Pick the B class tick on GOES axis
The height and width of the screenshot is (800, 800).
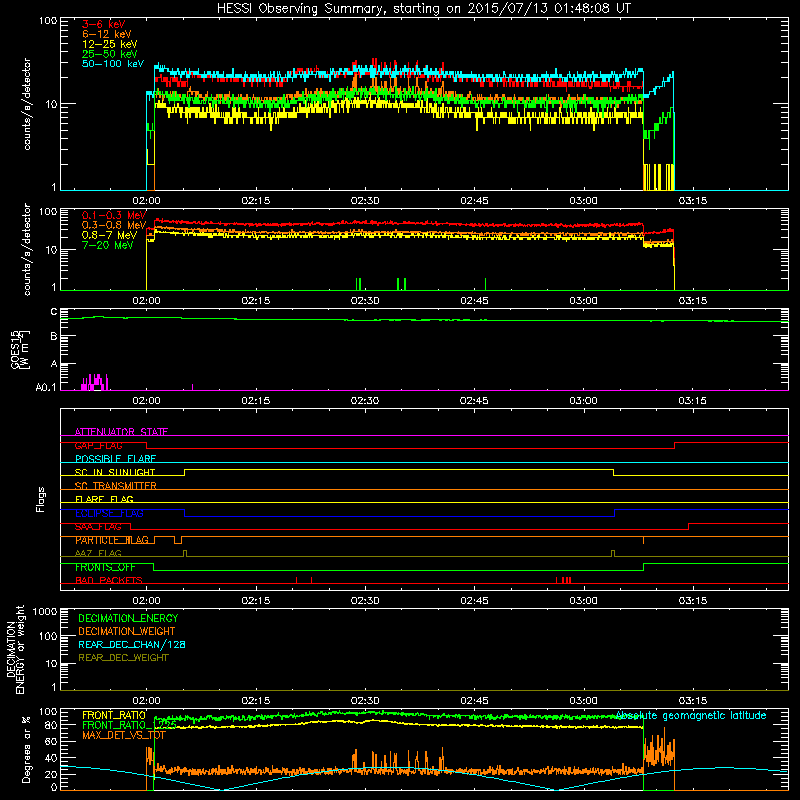(x=54, y=336)
